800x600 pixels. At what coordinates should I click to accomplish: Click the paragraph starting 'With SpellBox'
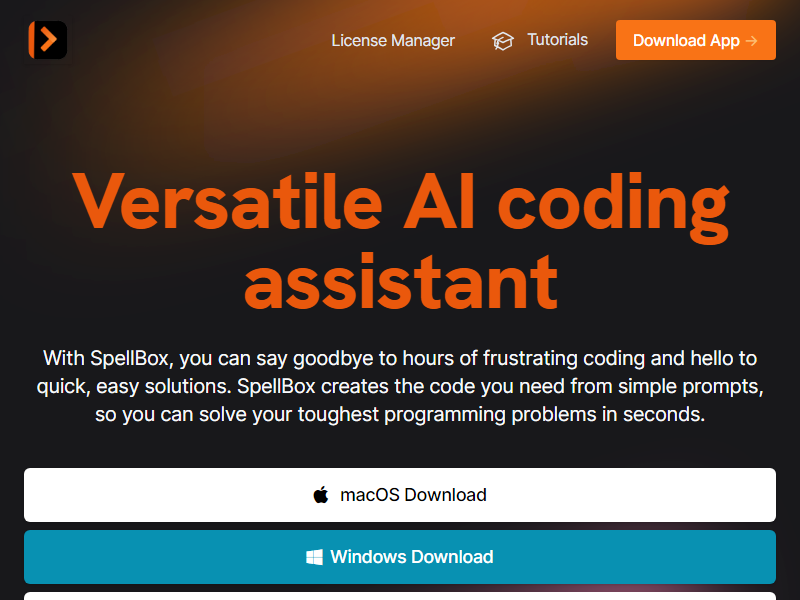click(400, 386)
